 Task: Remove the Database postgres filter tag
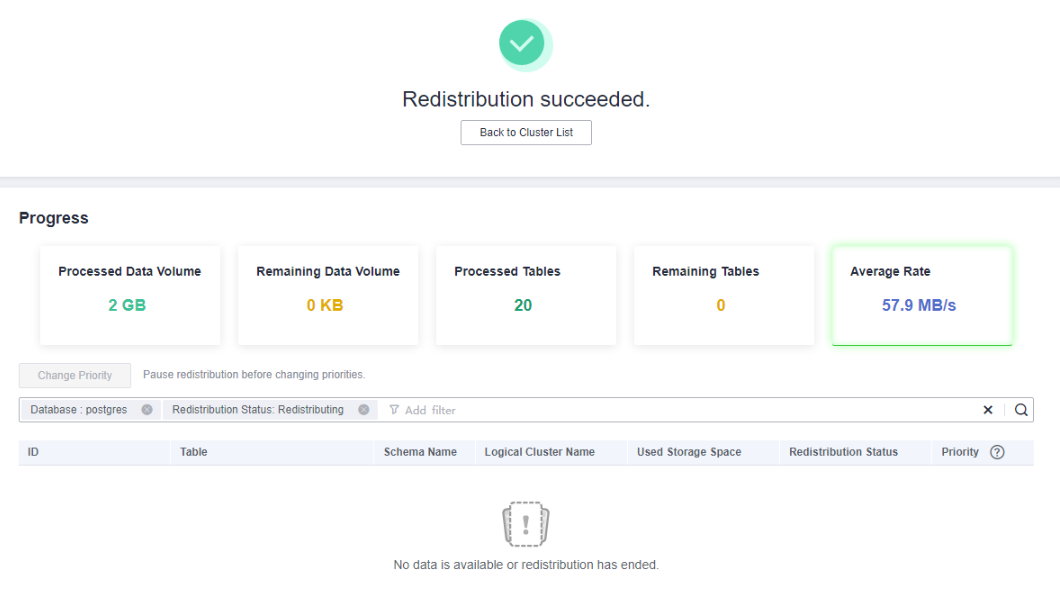click(147, 410)
